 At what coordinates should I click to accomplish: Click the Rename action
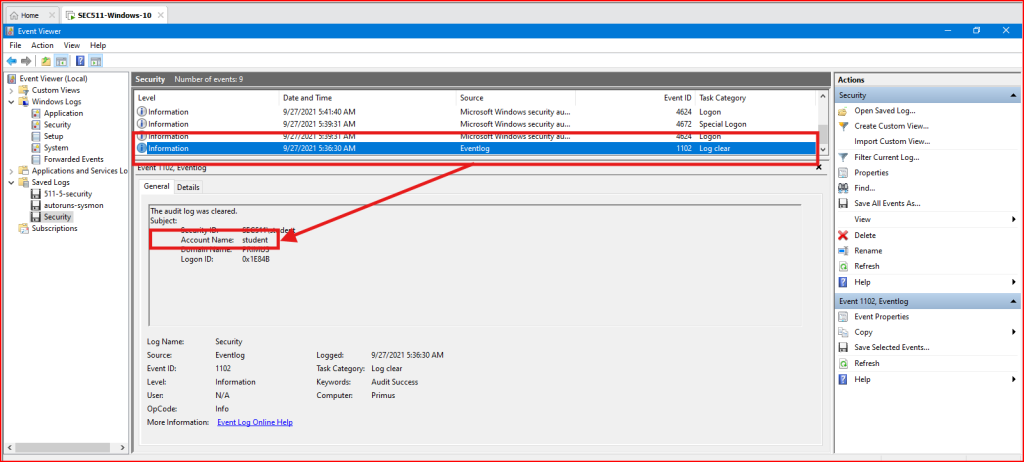867,251
